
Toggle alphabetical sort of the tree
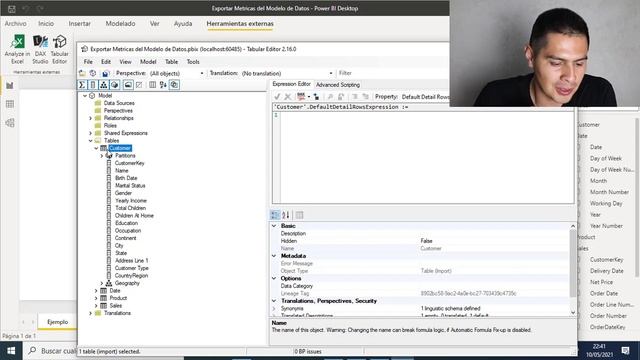tap(163, 85)
